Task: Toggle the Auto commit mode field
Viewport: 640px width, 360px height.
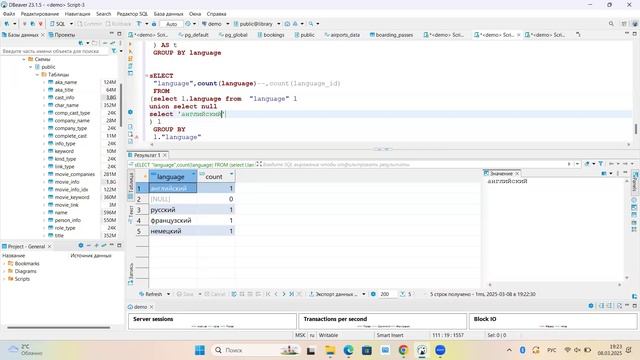Action: (171, 24)
